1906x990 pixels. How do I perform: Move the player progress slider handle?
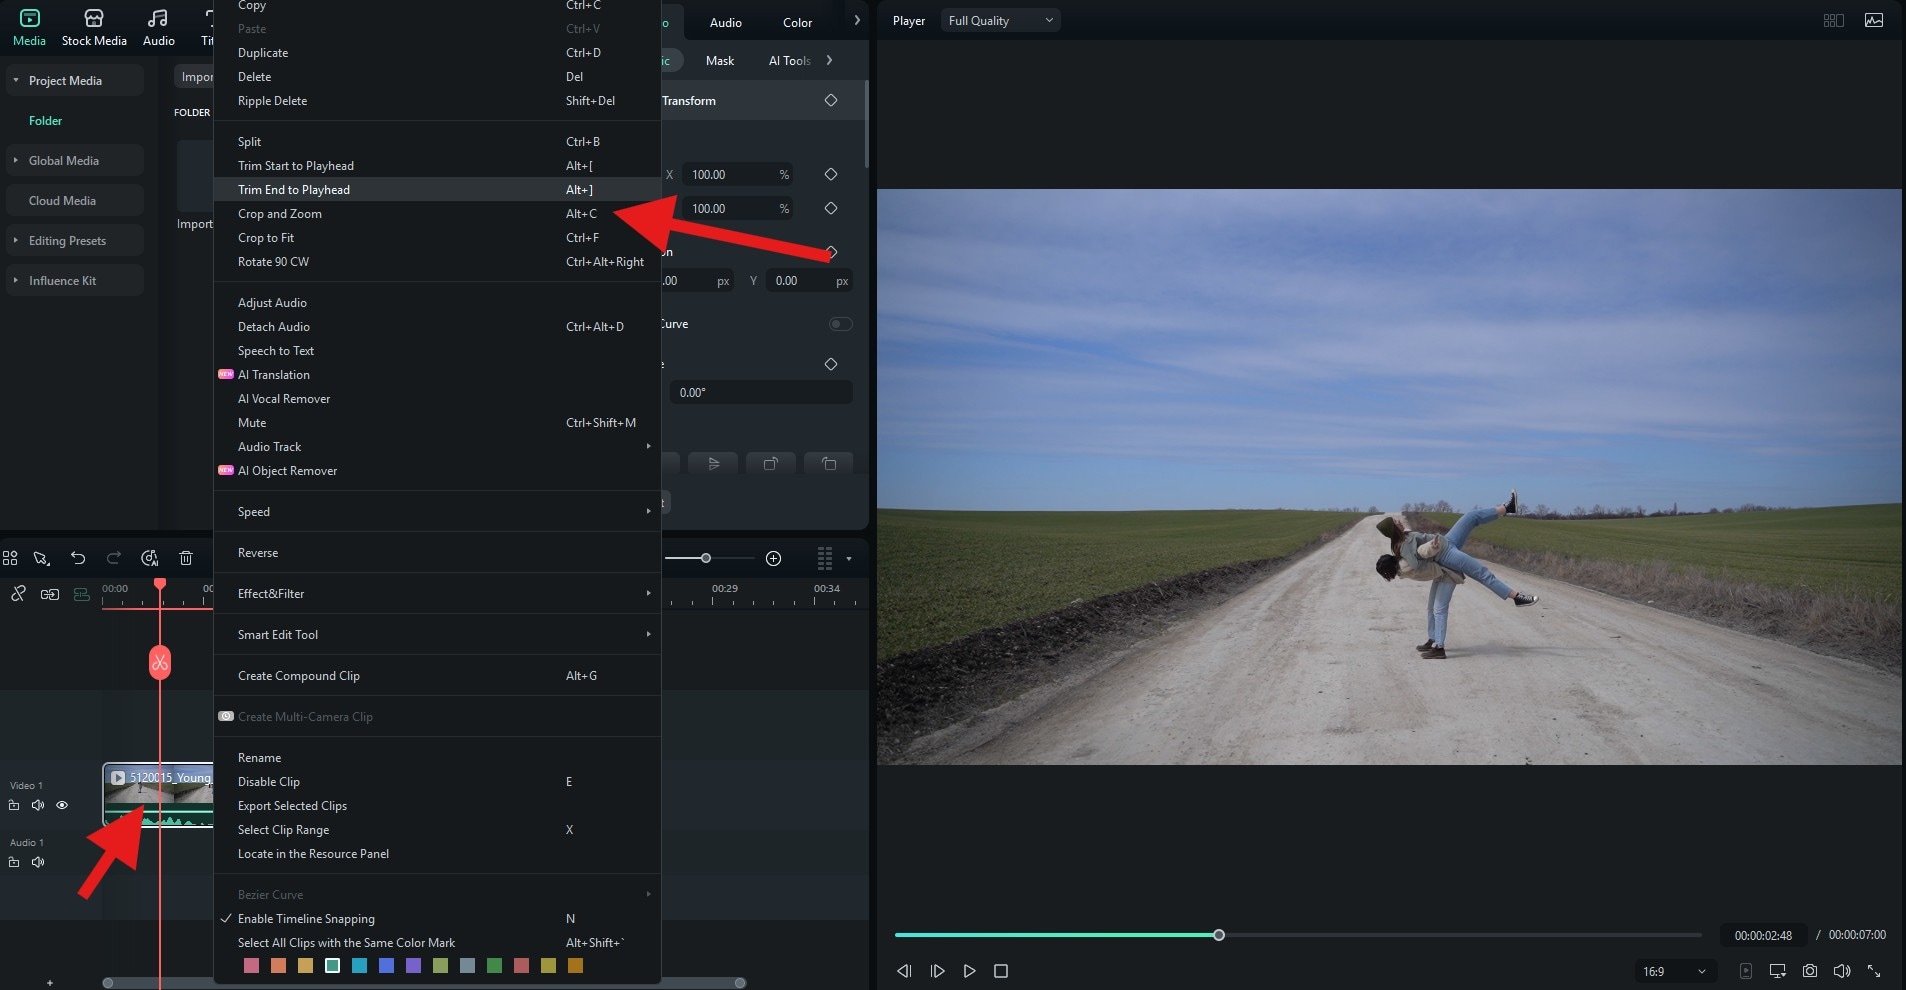1219,935
